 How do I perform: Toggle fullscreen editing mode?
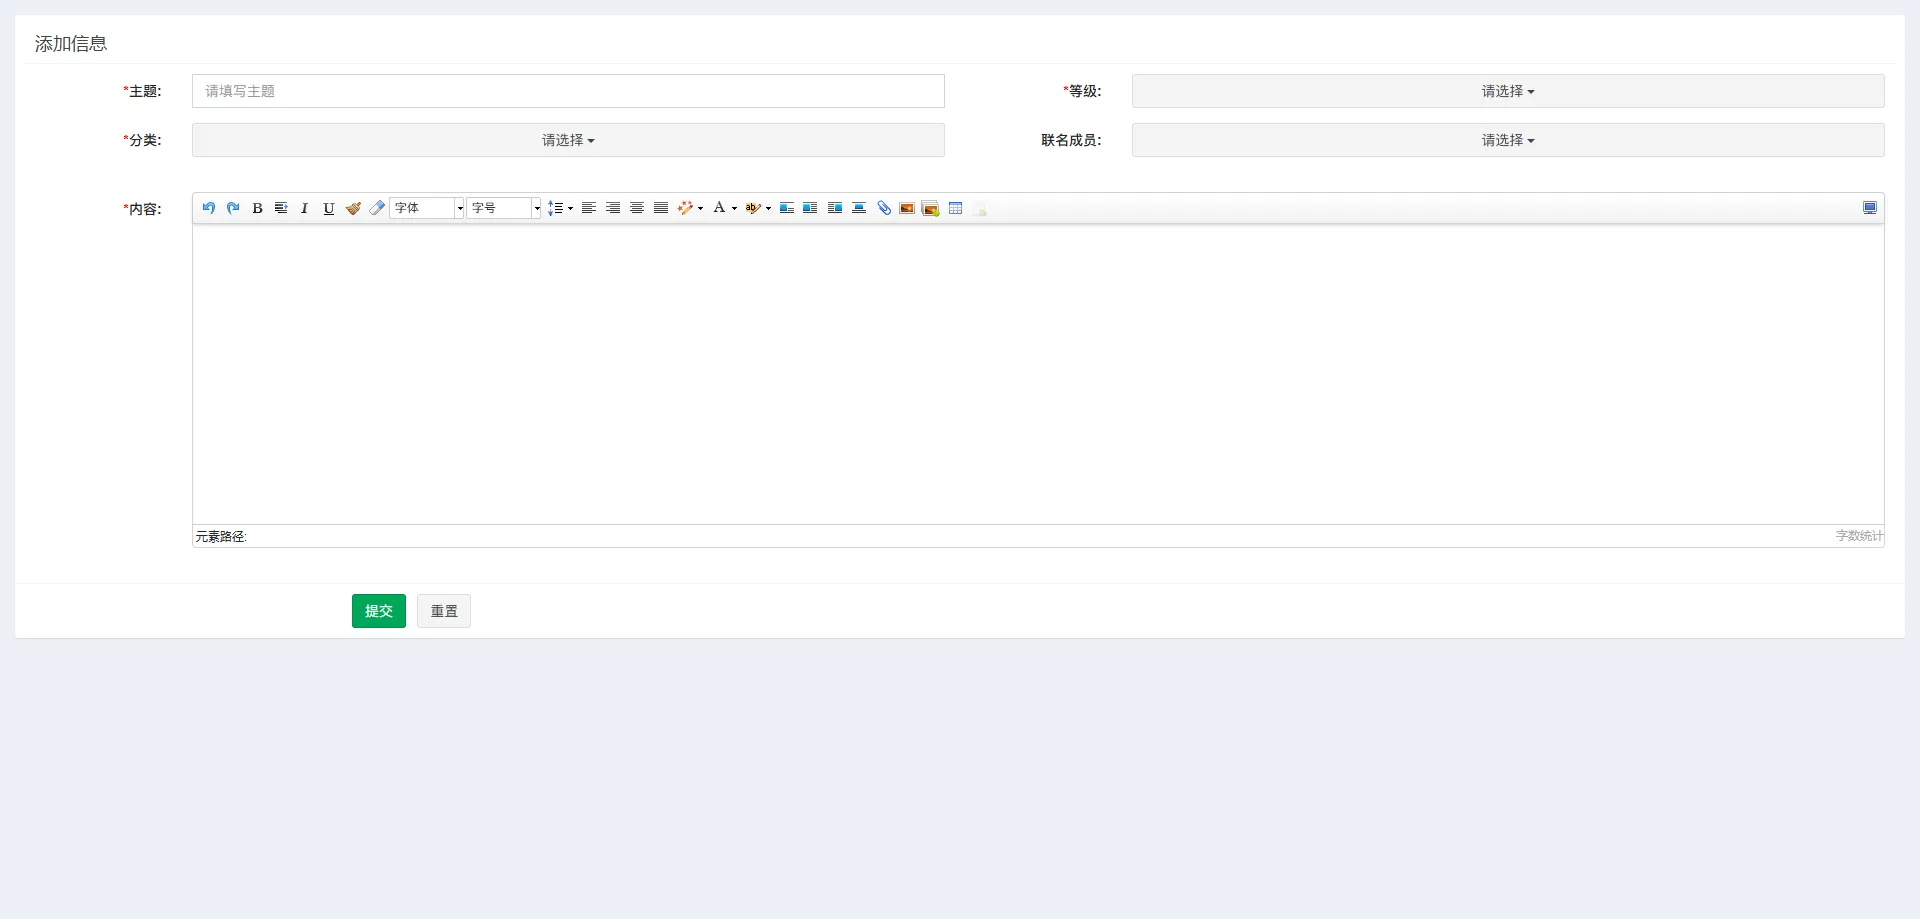(x=1870, y=207)
